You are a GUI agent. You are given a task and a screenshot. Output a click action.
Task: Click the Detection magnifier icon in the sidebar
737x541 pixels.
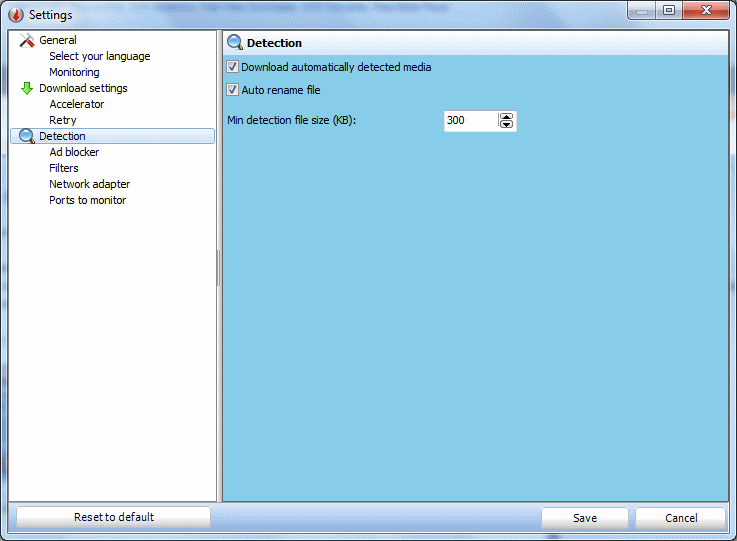pyautogui.click(x=27, y=136)
